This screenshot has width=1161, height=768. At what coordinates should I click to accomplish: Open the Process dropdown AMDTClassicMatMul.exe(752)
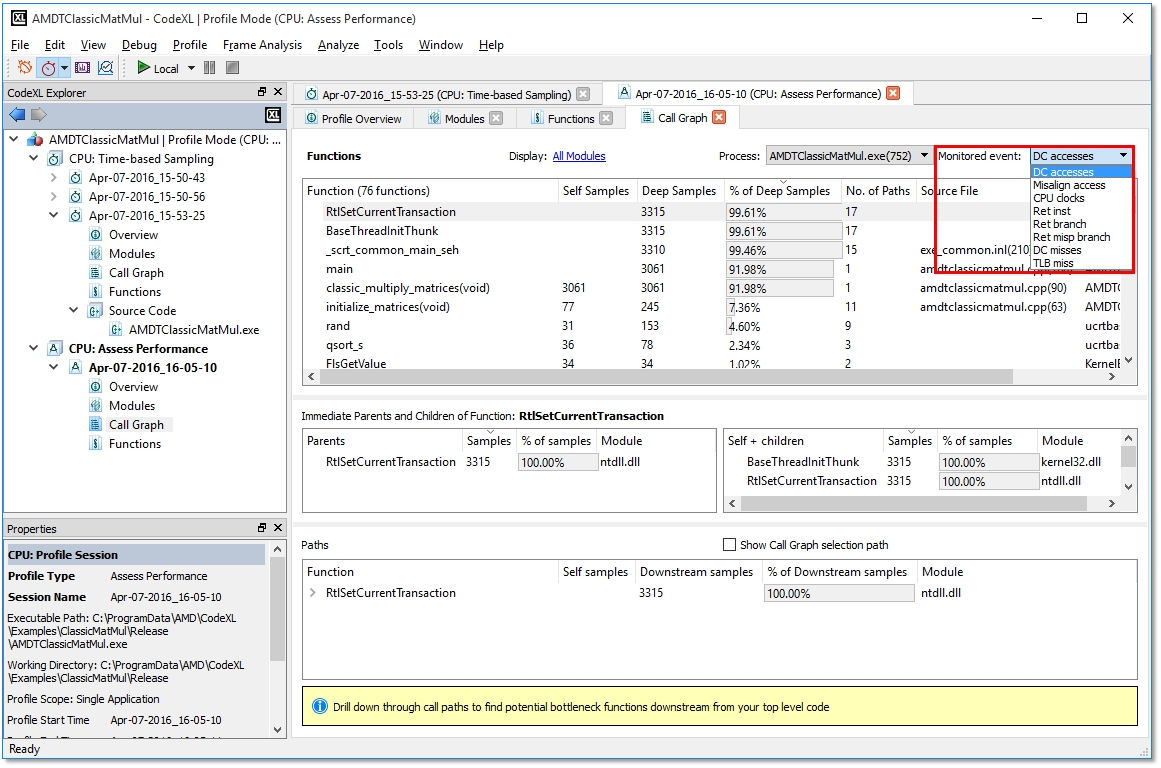[849, 156]
